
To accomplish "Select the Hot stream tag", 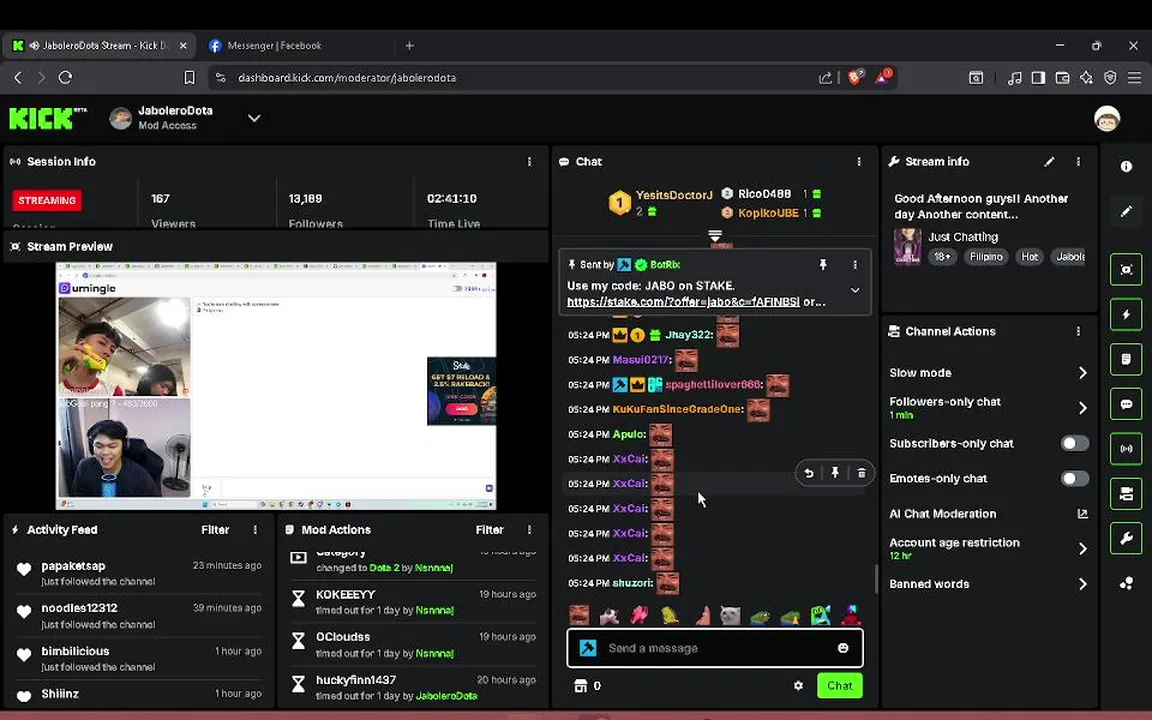I will (x=1029, y=256).
